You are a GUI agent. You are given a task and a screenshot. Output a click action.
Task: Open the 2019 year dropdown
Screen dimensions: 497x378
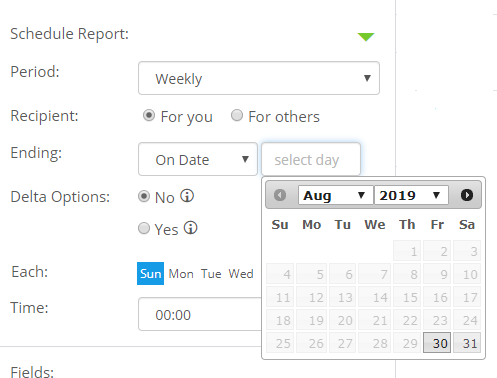coord(411,195)
